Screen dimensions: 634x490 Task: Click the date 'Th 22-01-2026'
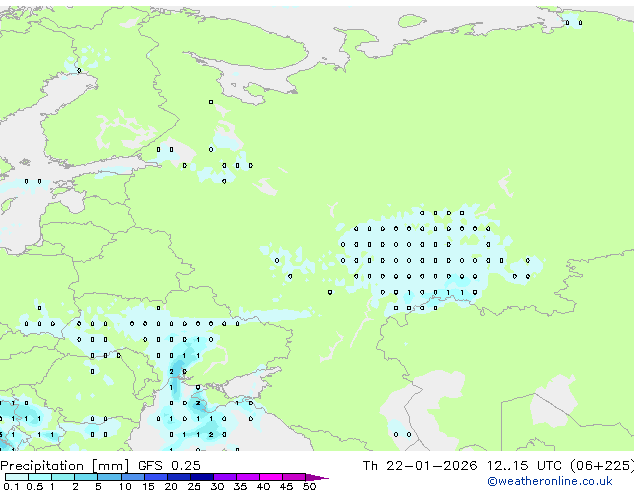[x=420, y=466]
